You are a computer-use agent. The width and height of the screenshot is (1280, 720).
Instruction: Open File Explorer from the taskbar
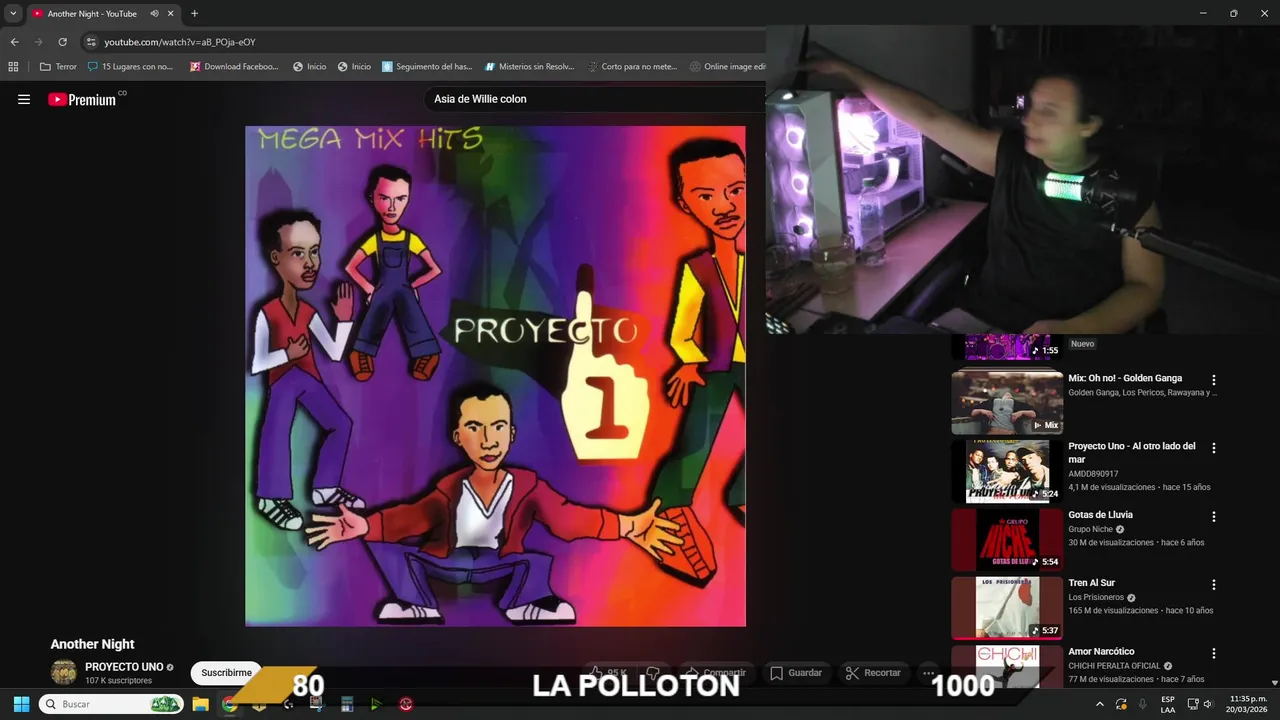pyautogui.click(x=200, y=704)
